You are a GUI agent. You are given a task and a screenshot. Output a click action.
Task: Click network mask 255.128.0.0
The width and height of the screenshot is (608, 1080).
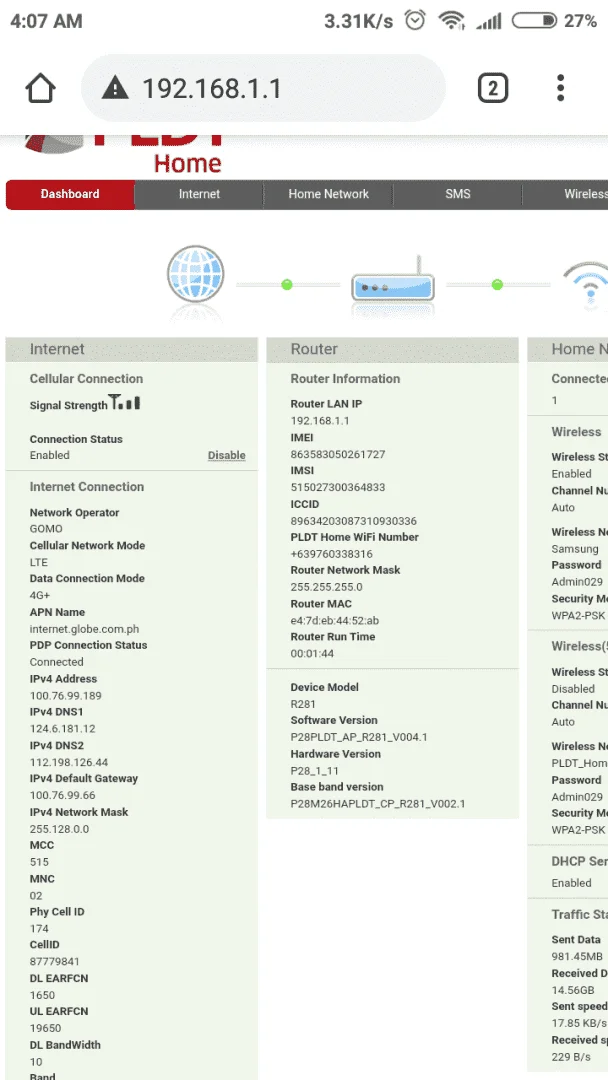[x=59, y=829]
